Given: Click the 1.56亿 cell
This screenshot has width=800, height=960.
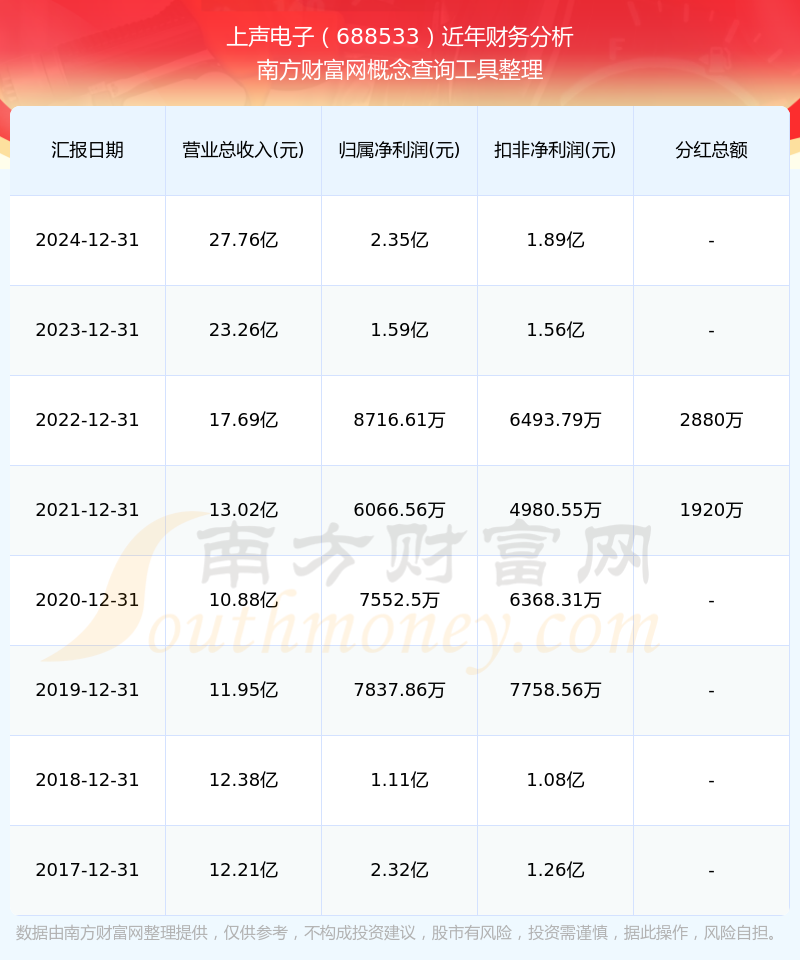Looking at the screenshot, I should 555,330.
